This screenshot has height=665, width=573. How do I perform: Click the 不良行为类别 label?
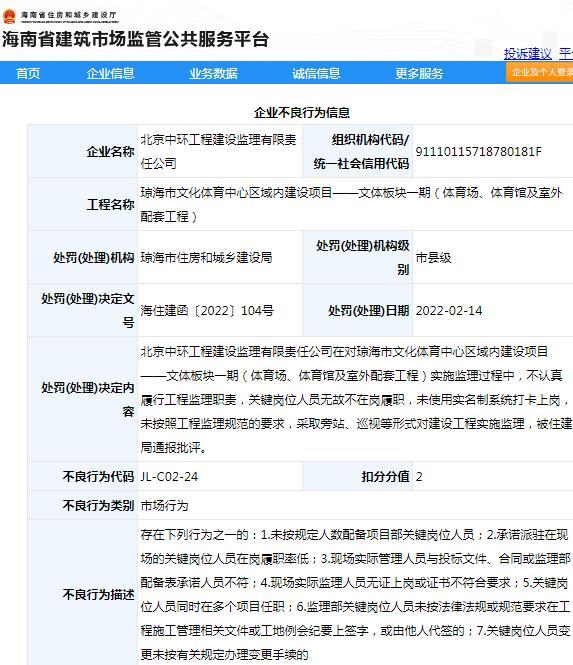click(x=98, y=506)
